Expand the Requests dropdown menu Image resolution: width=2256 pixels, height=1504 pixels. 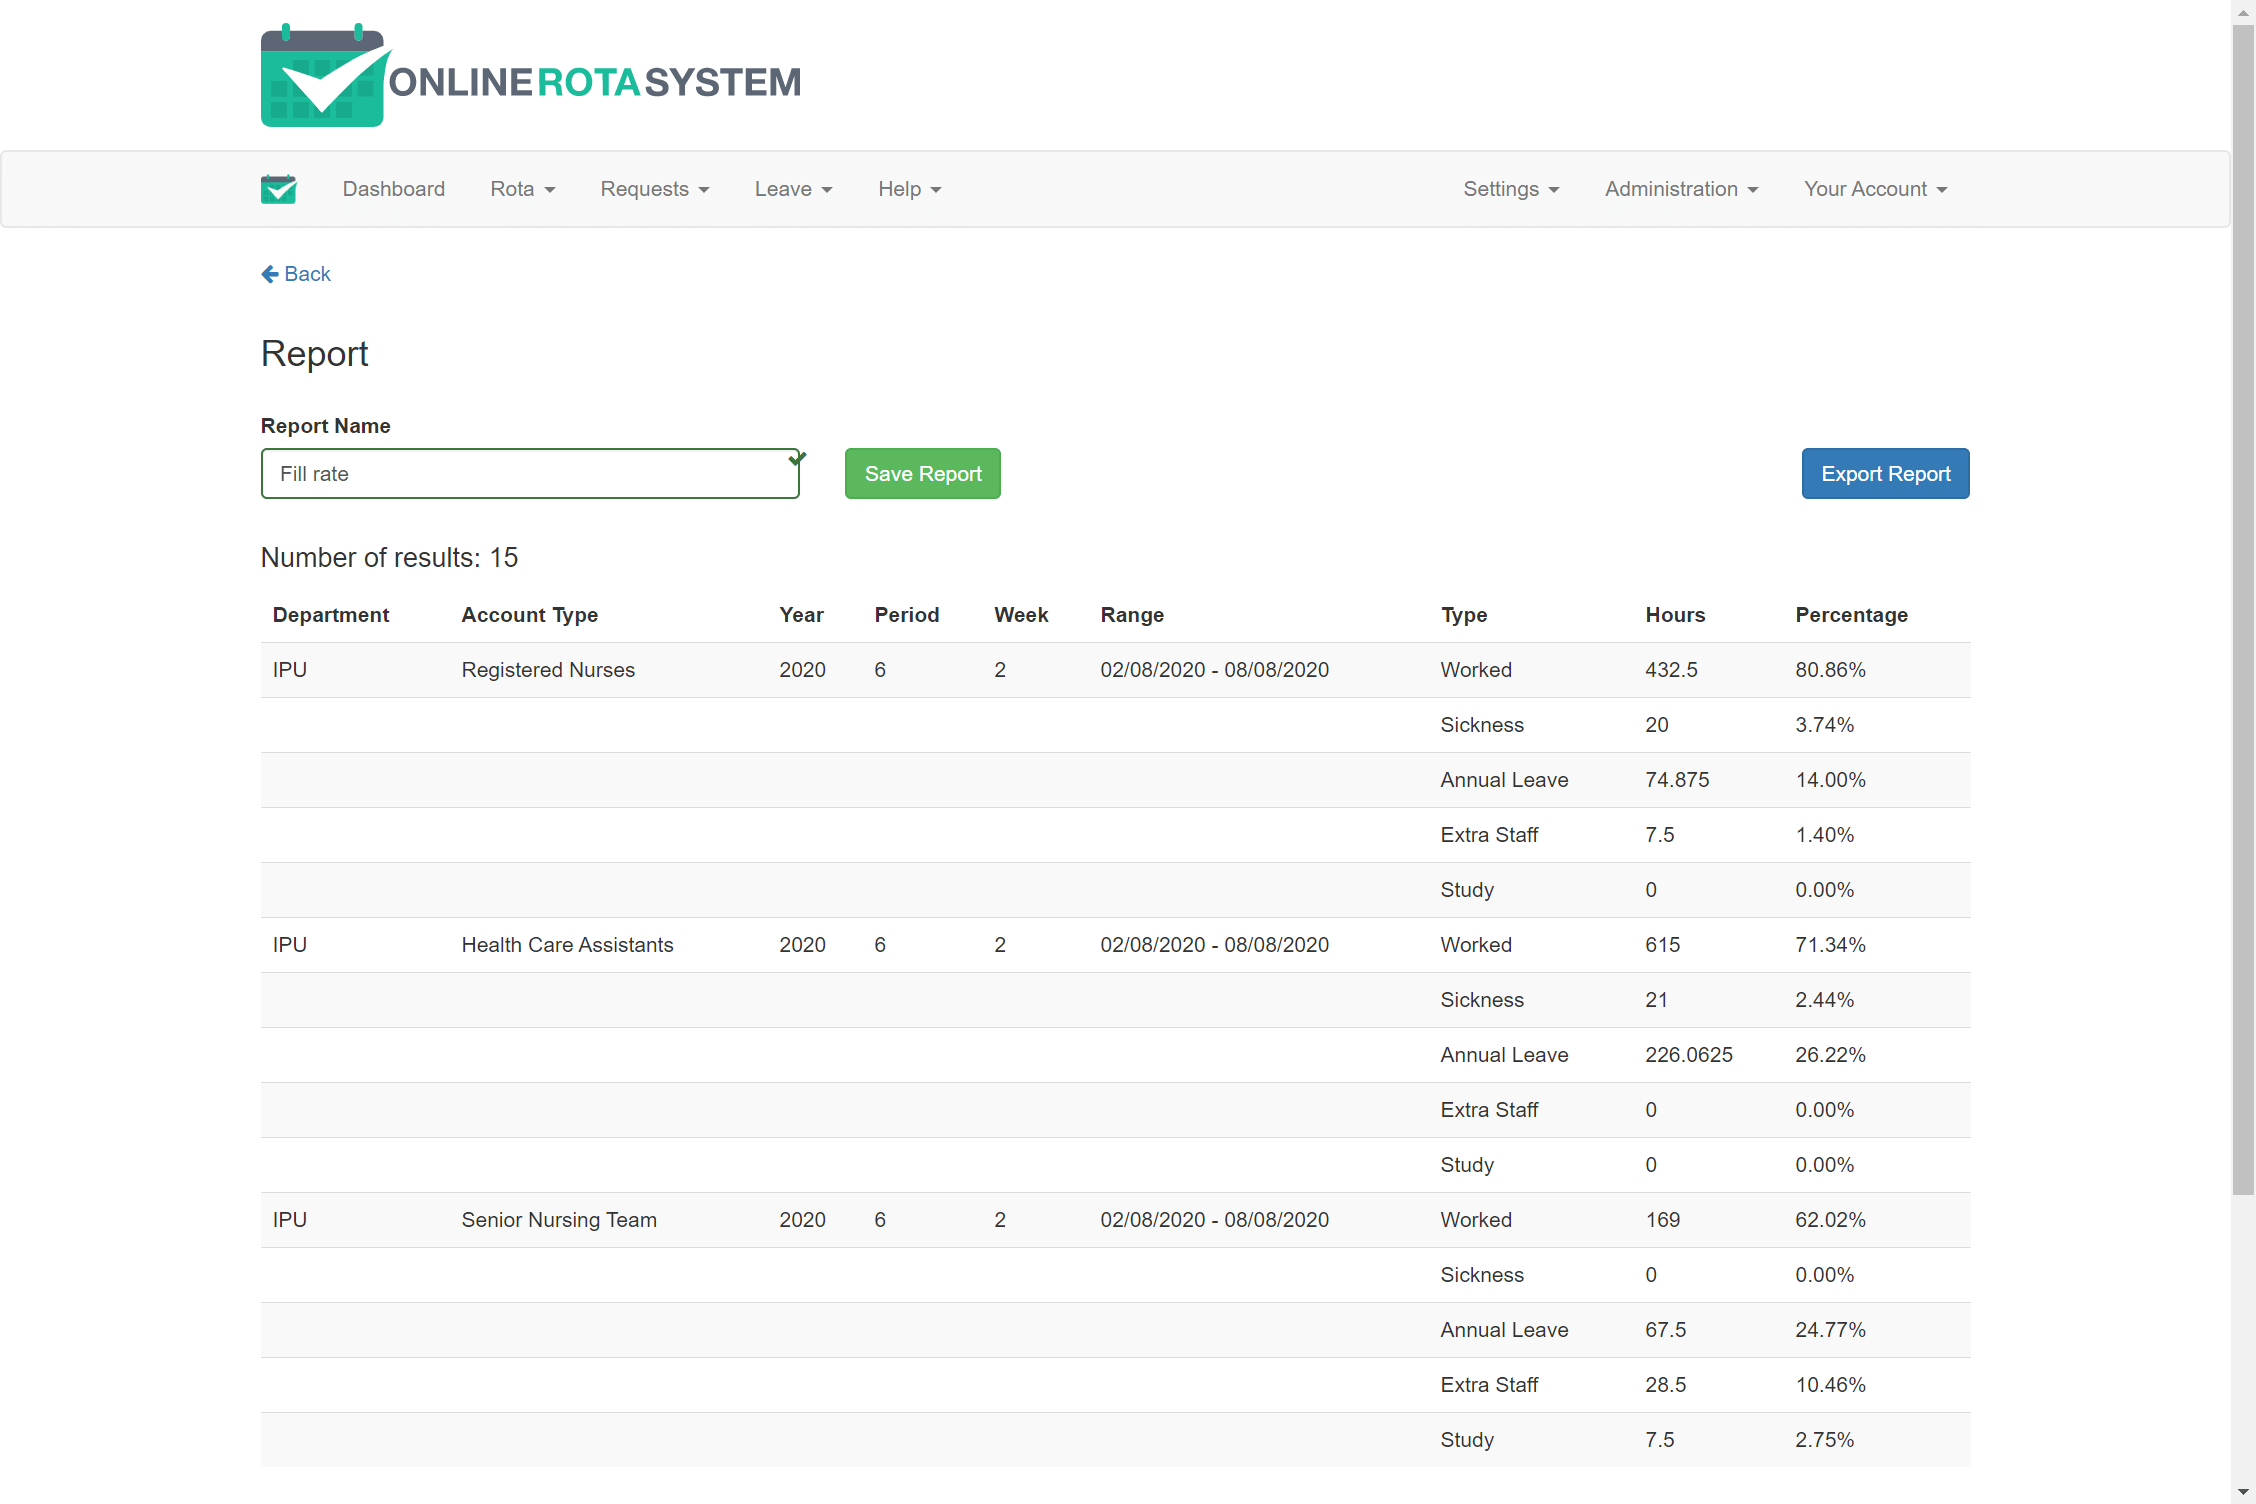[x=655, y=189]
